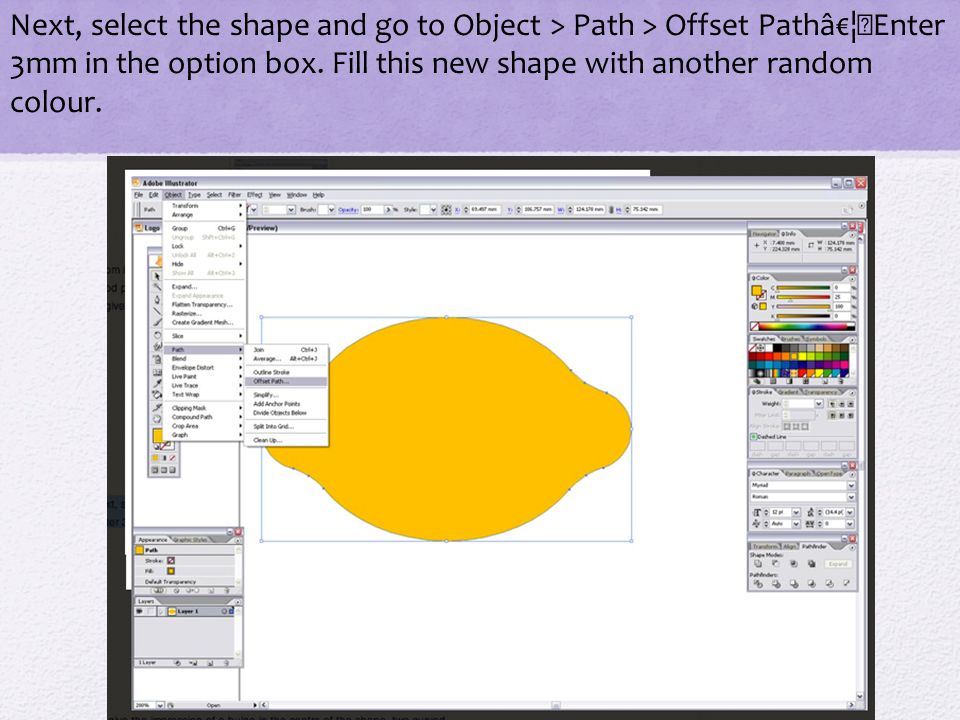Expand the Clipping Mask submenu
960x720 pixels.
[204, 408]
